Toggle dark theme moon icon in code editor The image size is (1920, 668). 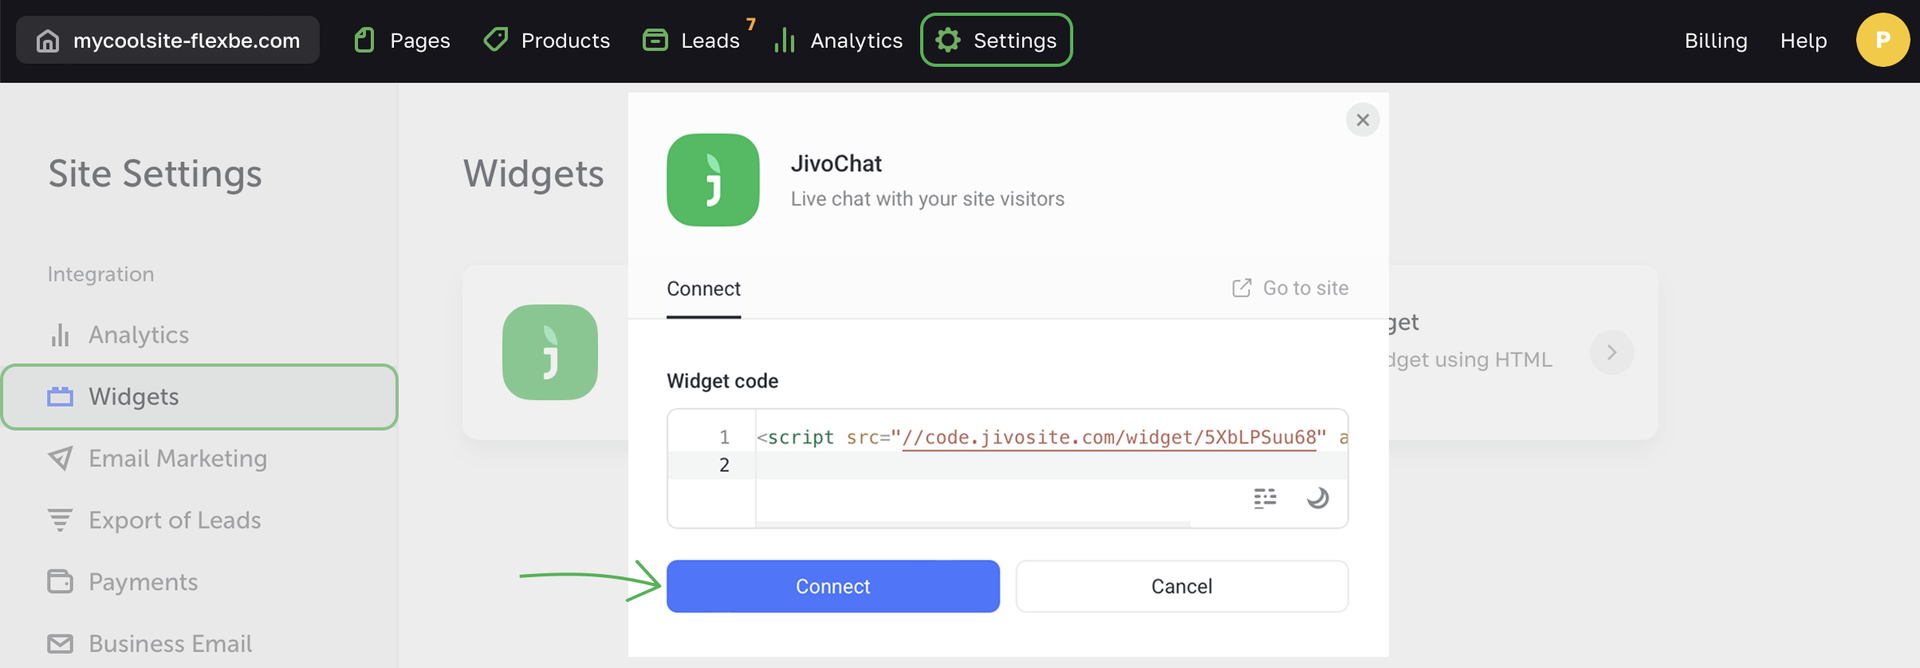pos(1317,497)
